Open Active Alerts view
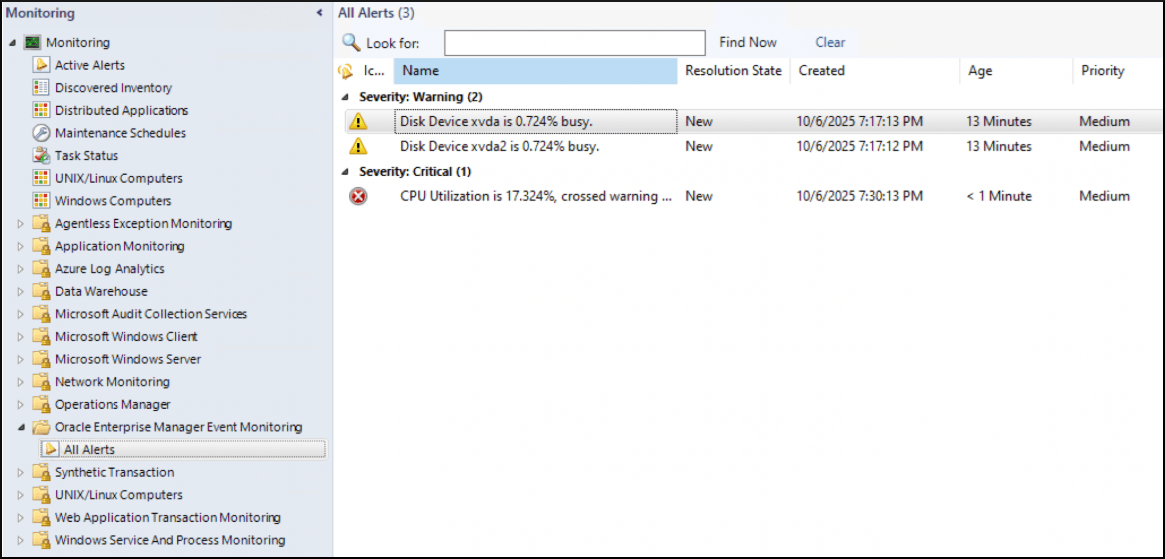1165x559 pixels. click(x=90, y=65)
